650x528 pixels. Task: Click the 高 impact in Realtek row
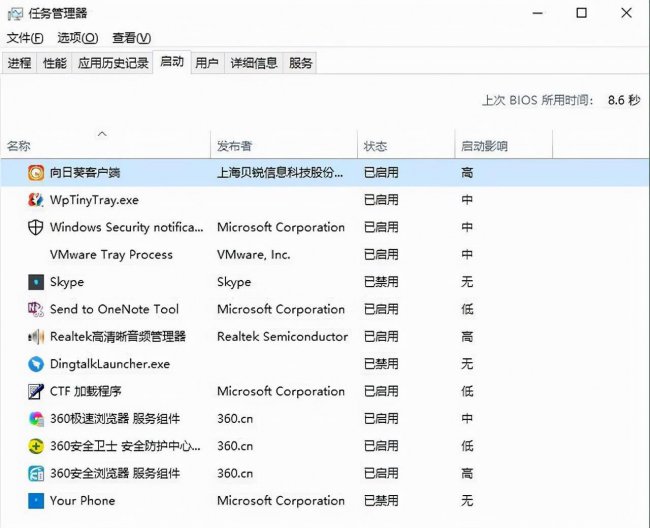(x=467, y=337)
